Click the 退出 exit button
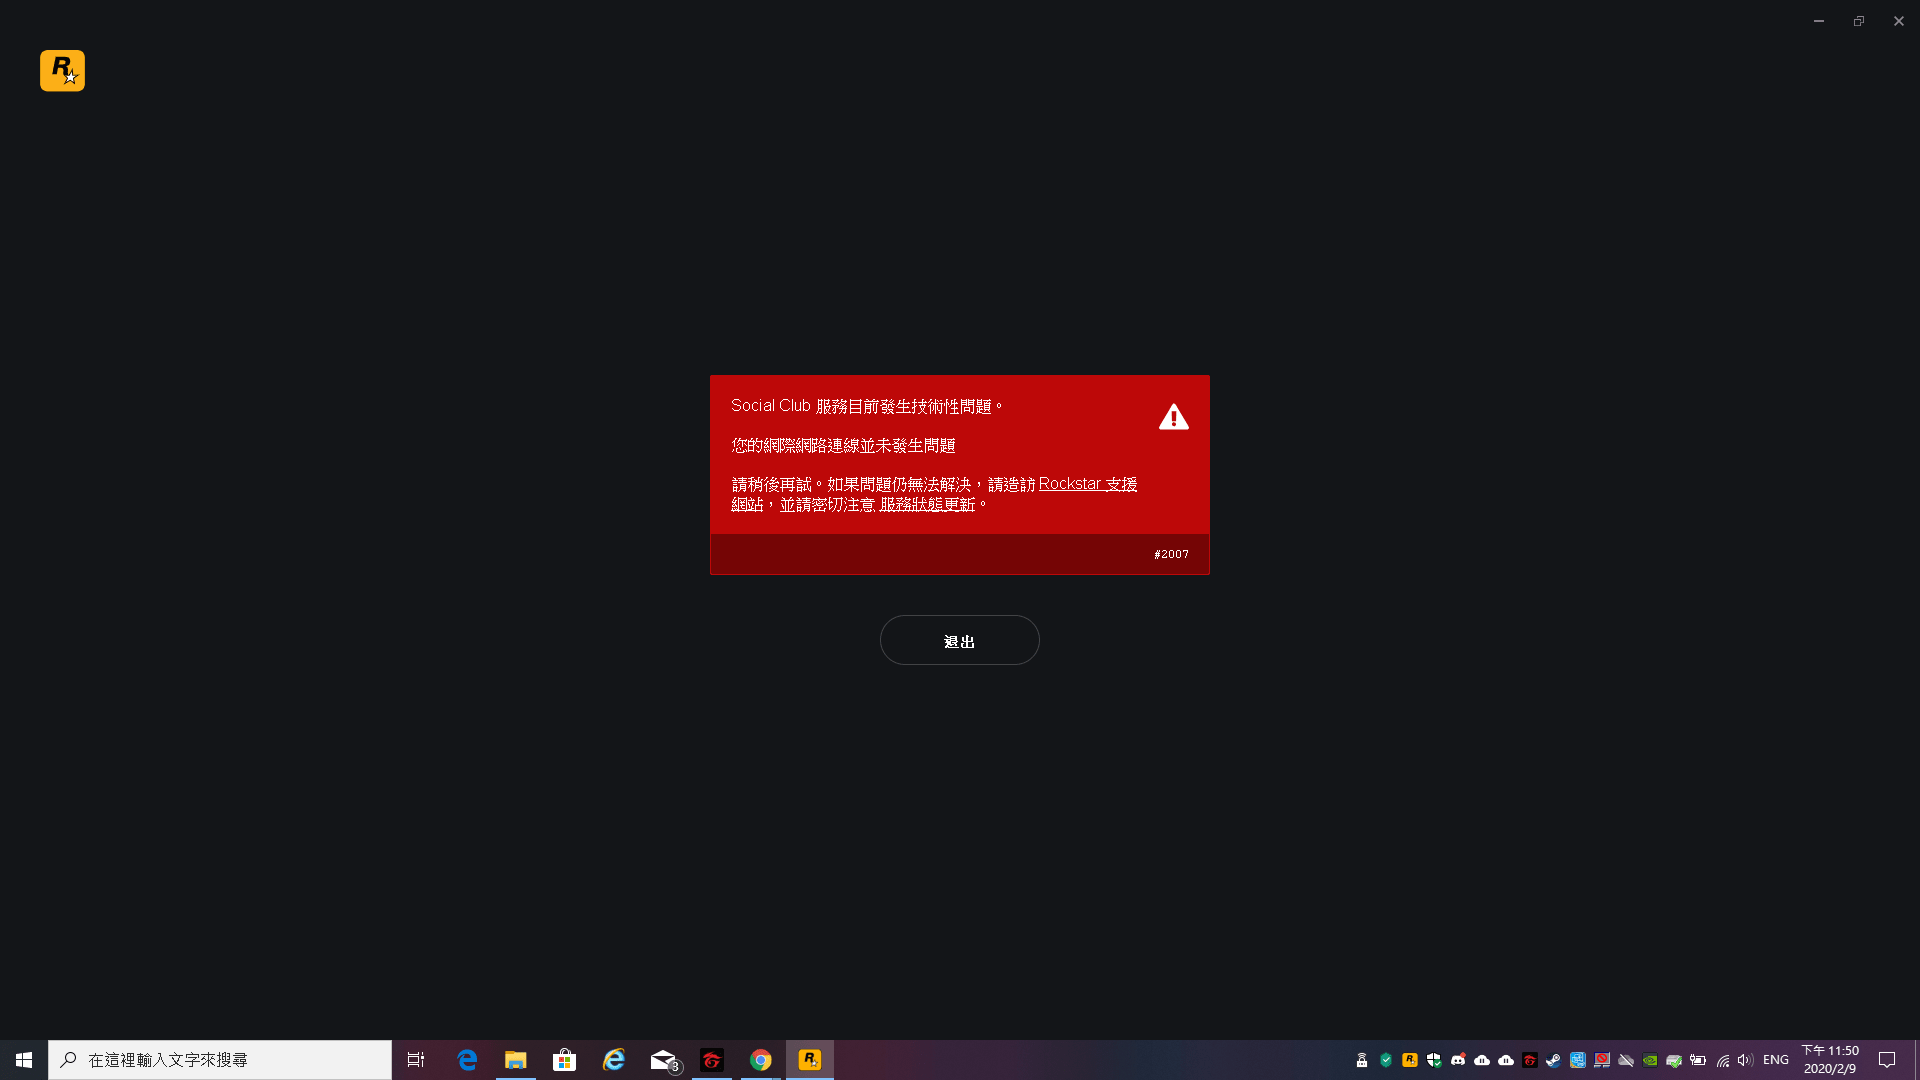1920x1080 pixels. (x=959, y=640)
